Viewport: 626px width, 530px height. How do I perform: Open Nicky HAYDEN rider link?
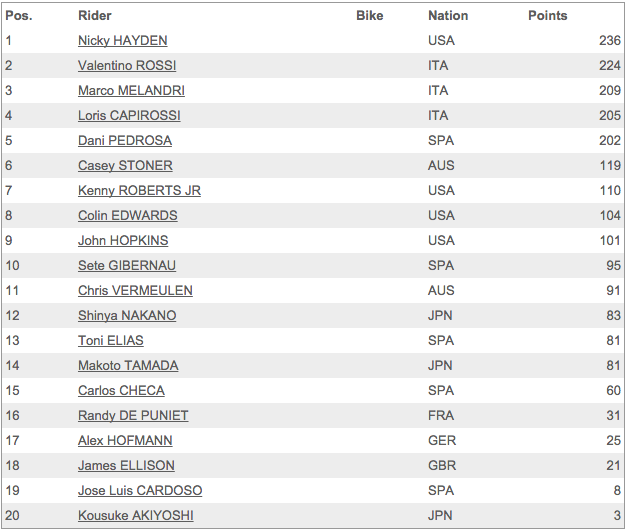123,41
